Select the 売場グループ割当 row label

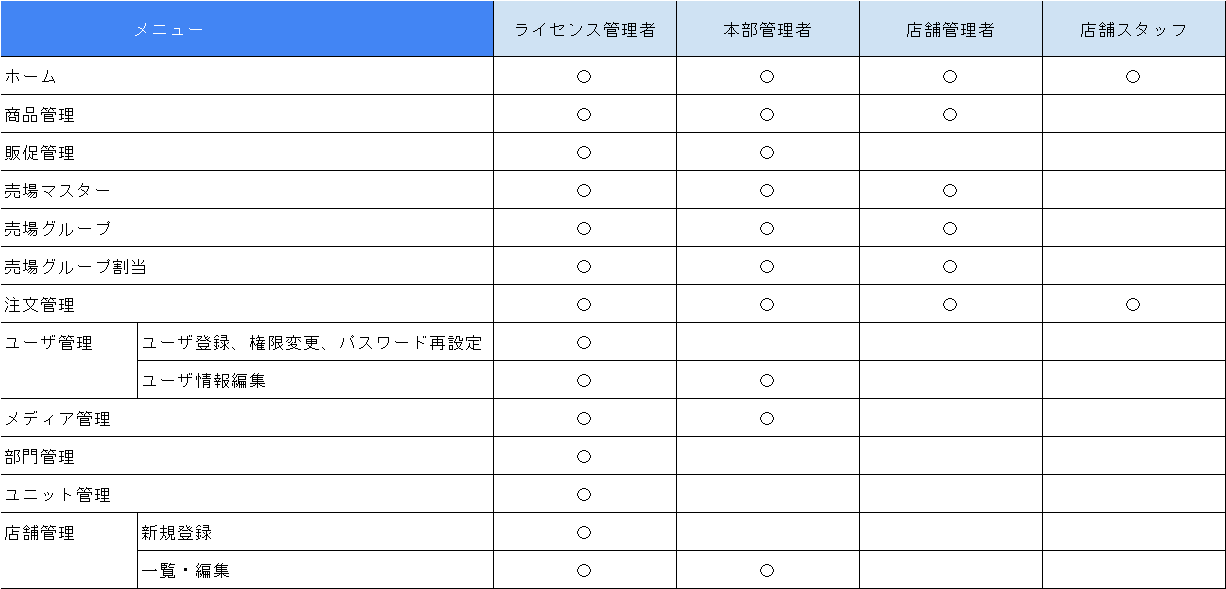point(76,267)
